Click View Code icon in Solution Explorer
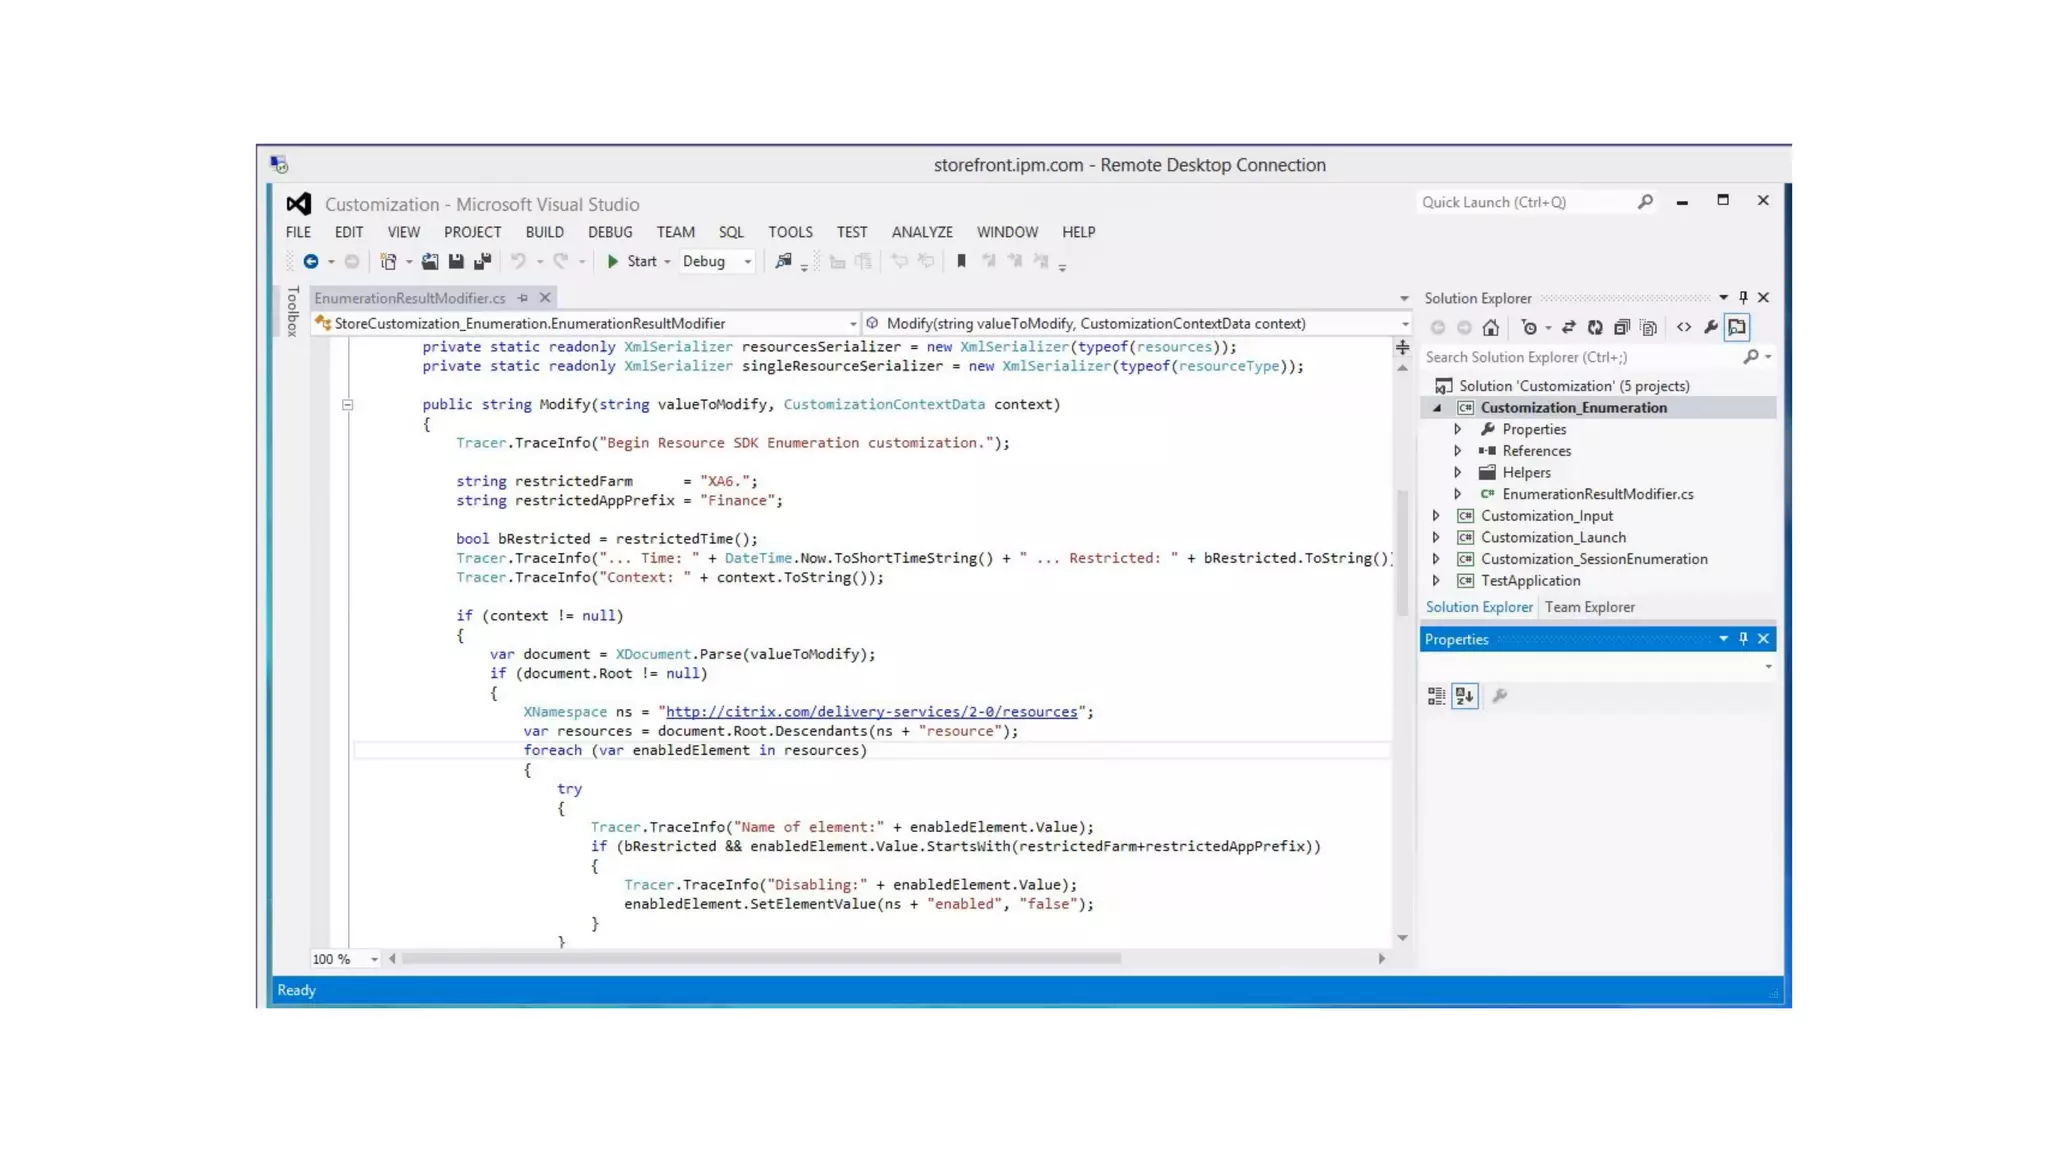 [1684, 327]
